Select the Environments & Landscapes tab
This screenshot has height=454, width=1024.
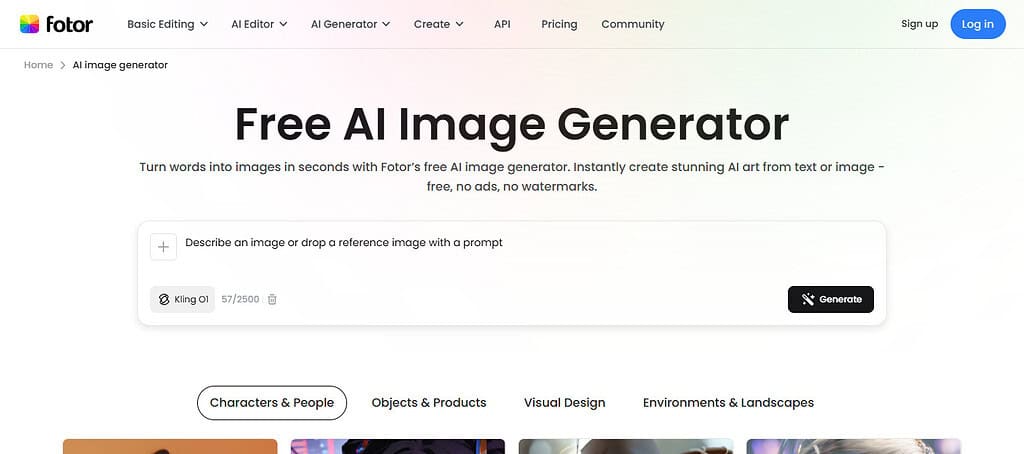728,403
